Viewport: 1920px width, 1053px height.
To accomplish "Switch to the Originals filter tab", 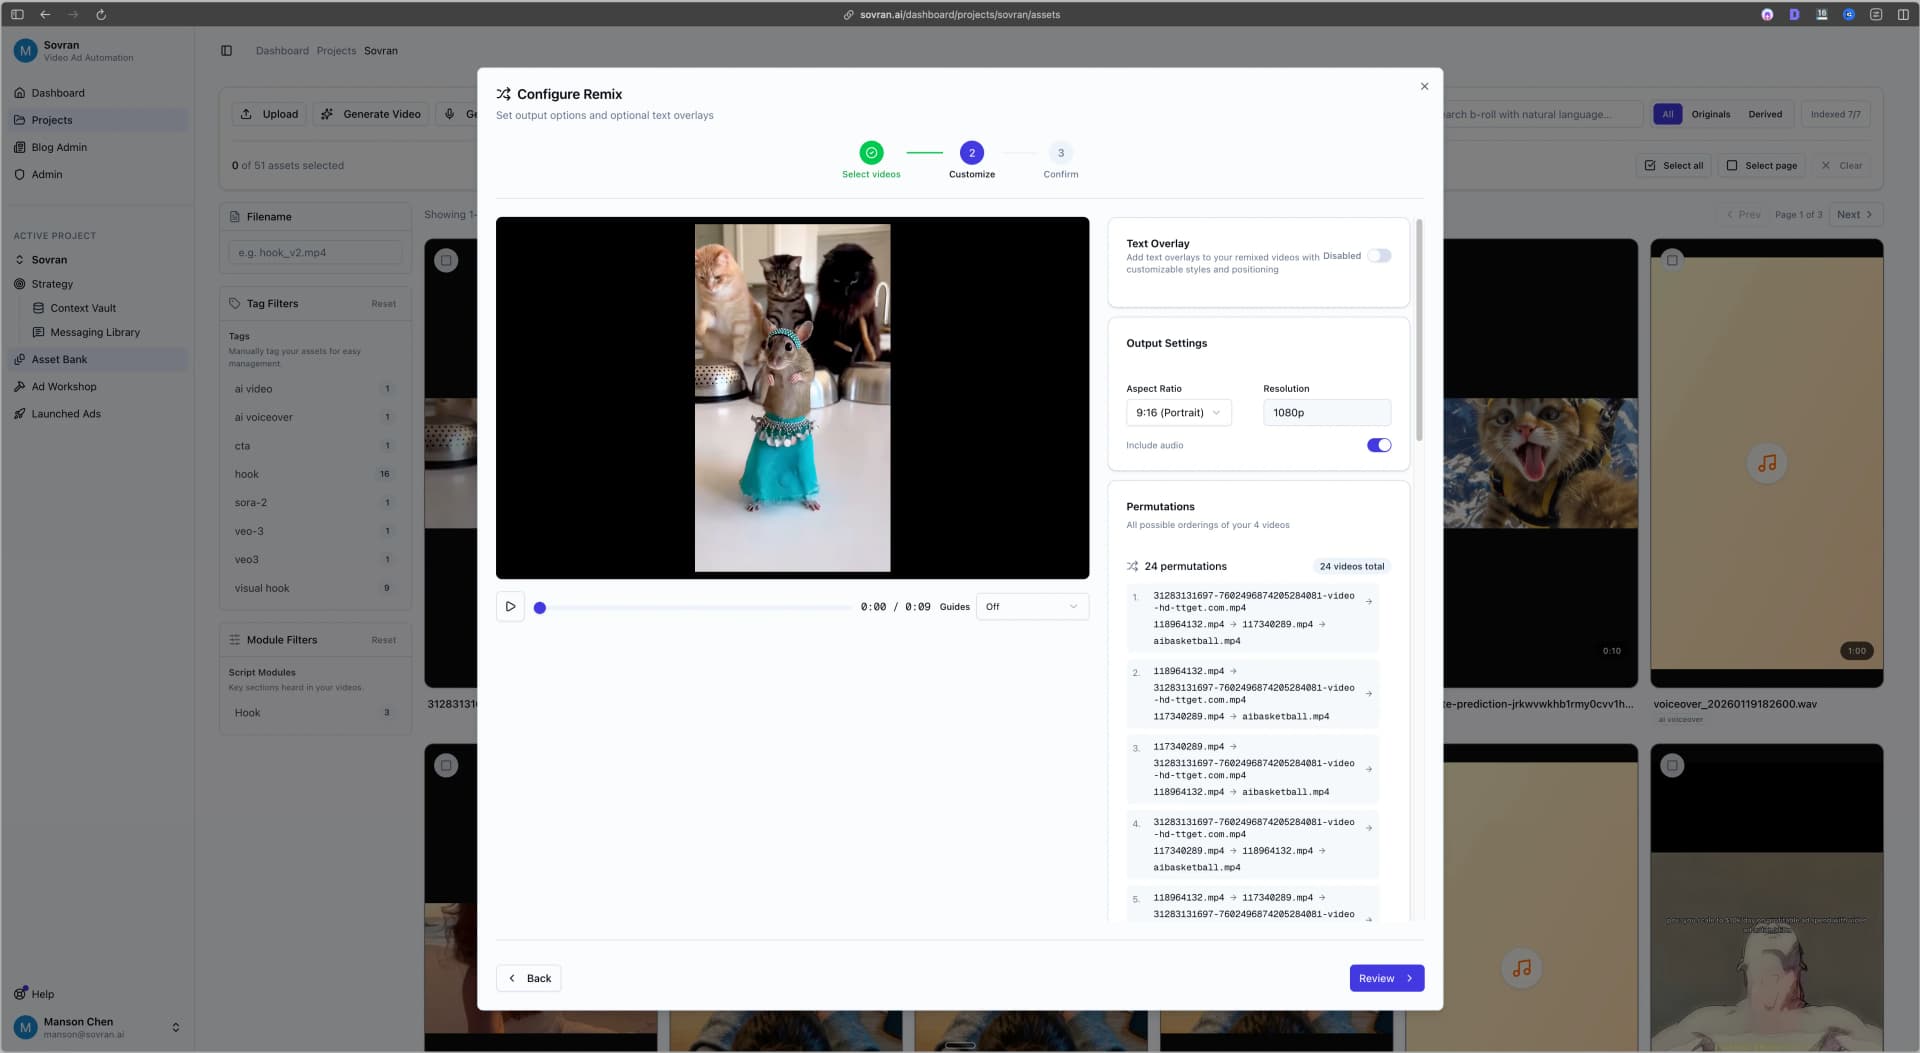I will pyautogui.click(x=1711, y=113).
